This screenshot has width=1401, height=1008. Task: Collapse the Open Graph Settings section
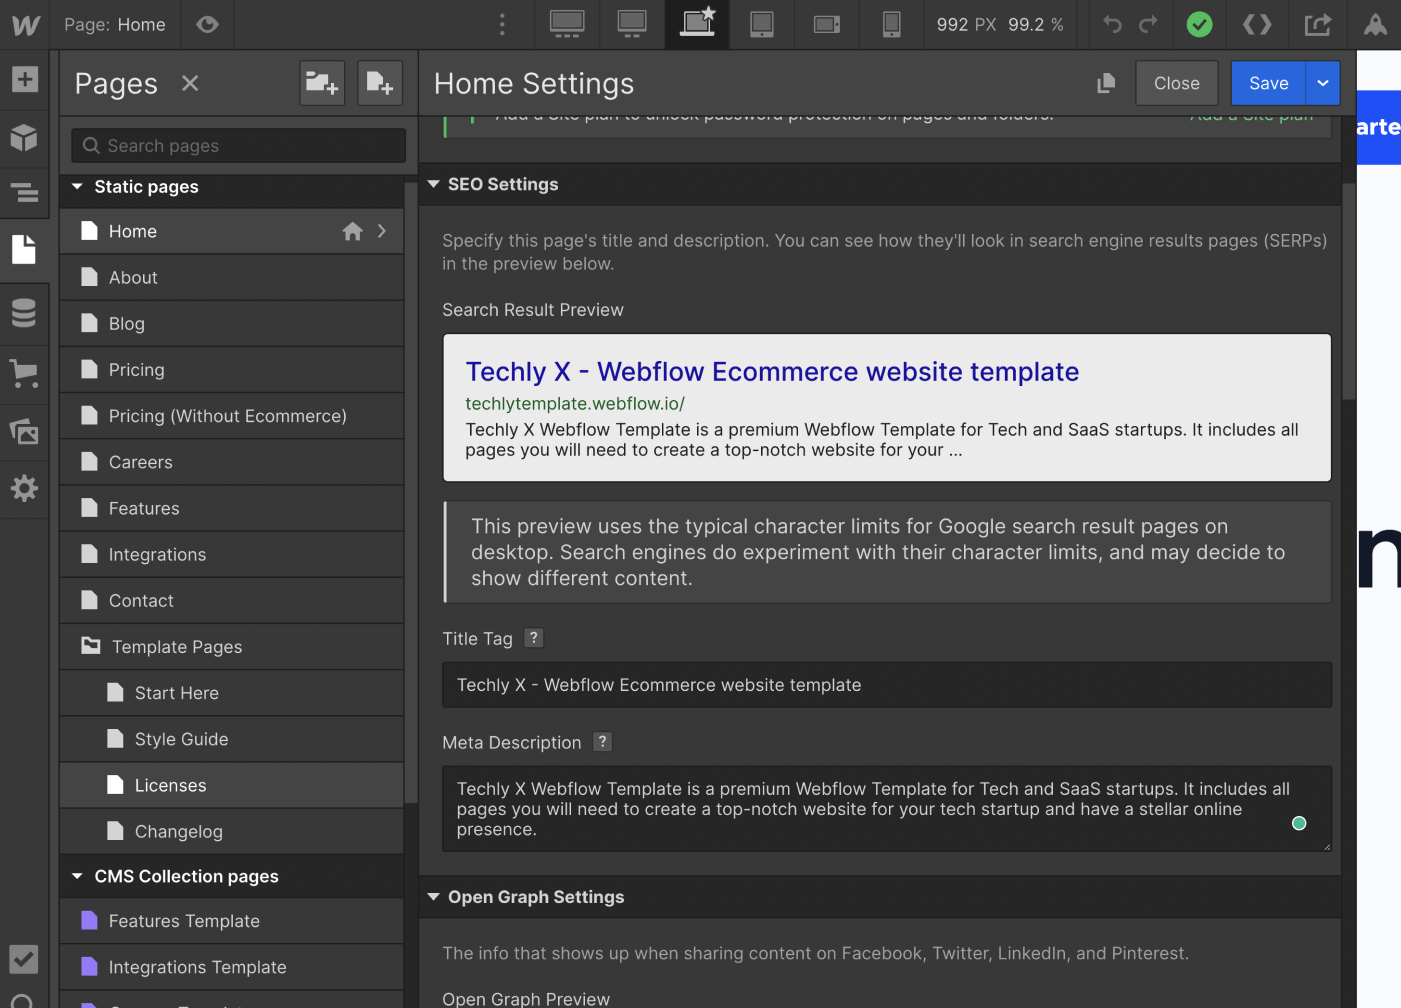[434, 897]
